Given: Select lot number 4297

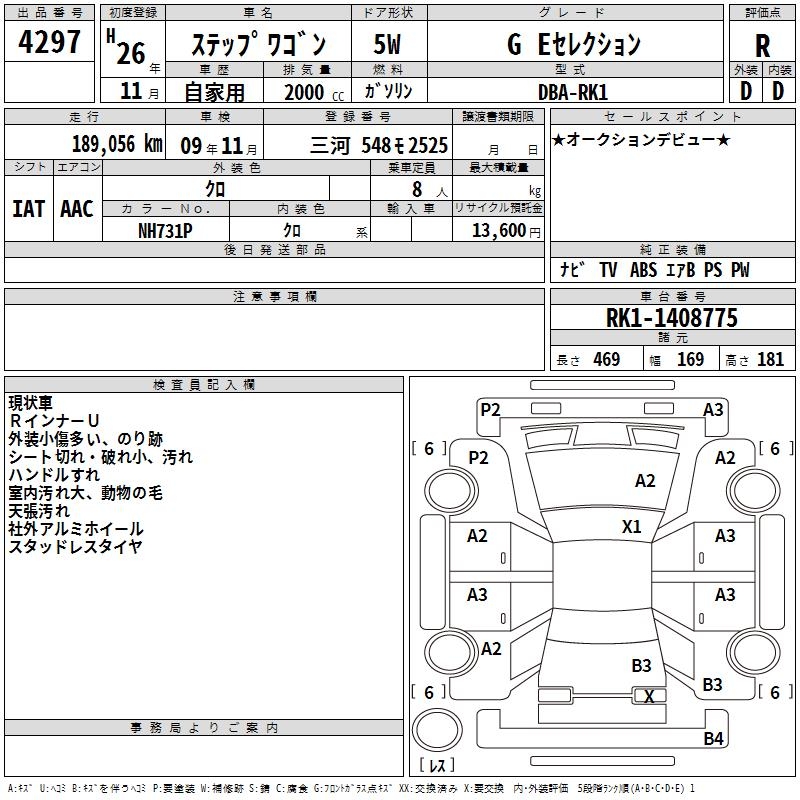Looking at the screenshot, I should coord(50,43).
